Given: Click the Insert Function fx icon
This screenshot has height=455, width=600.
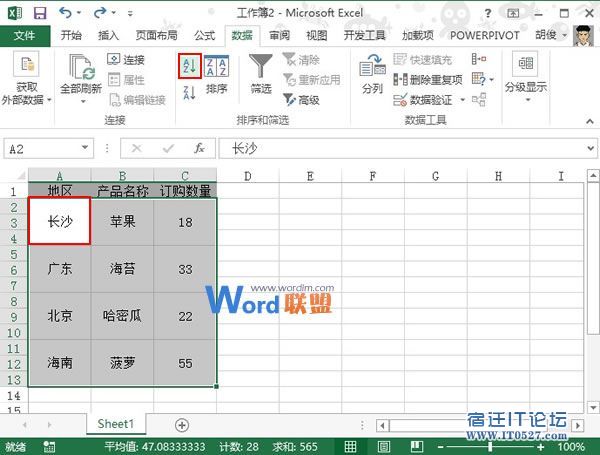Looking at the screenshot, I should point(199,148).
